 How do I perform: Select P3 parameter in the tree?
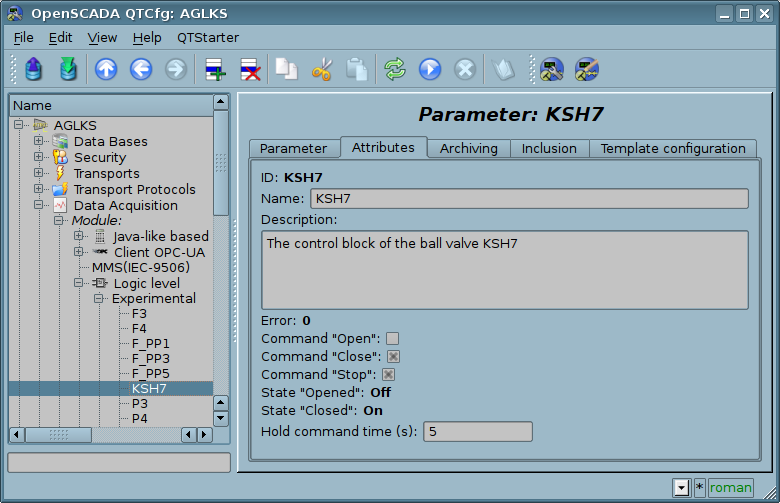click(x=140, y=403)
